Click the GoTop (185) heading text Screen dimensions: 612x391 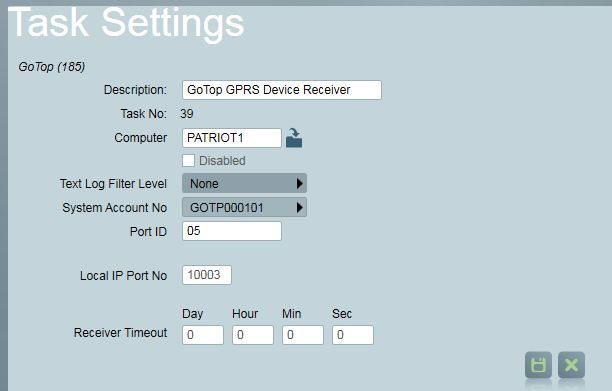point(52,67)
